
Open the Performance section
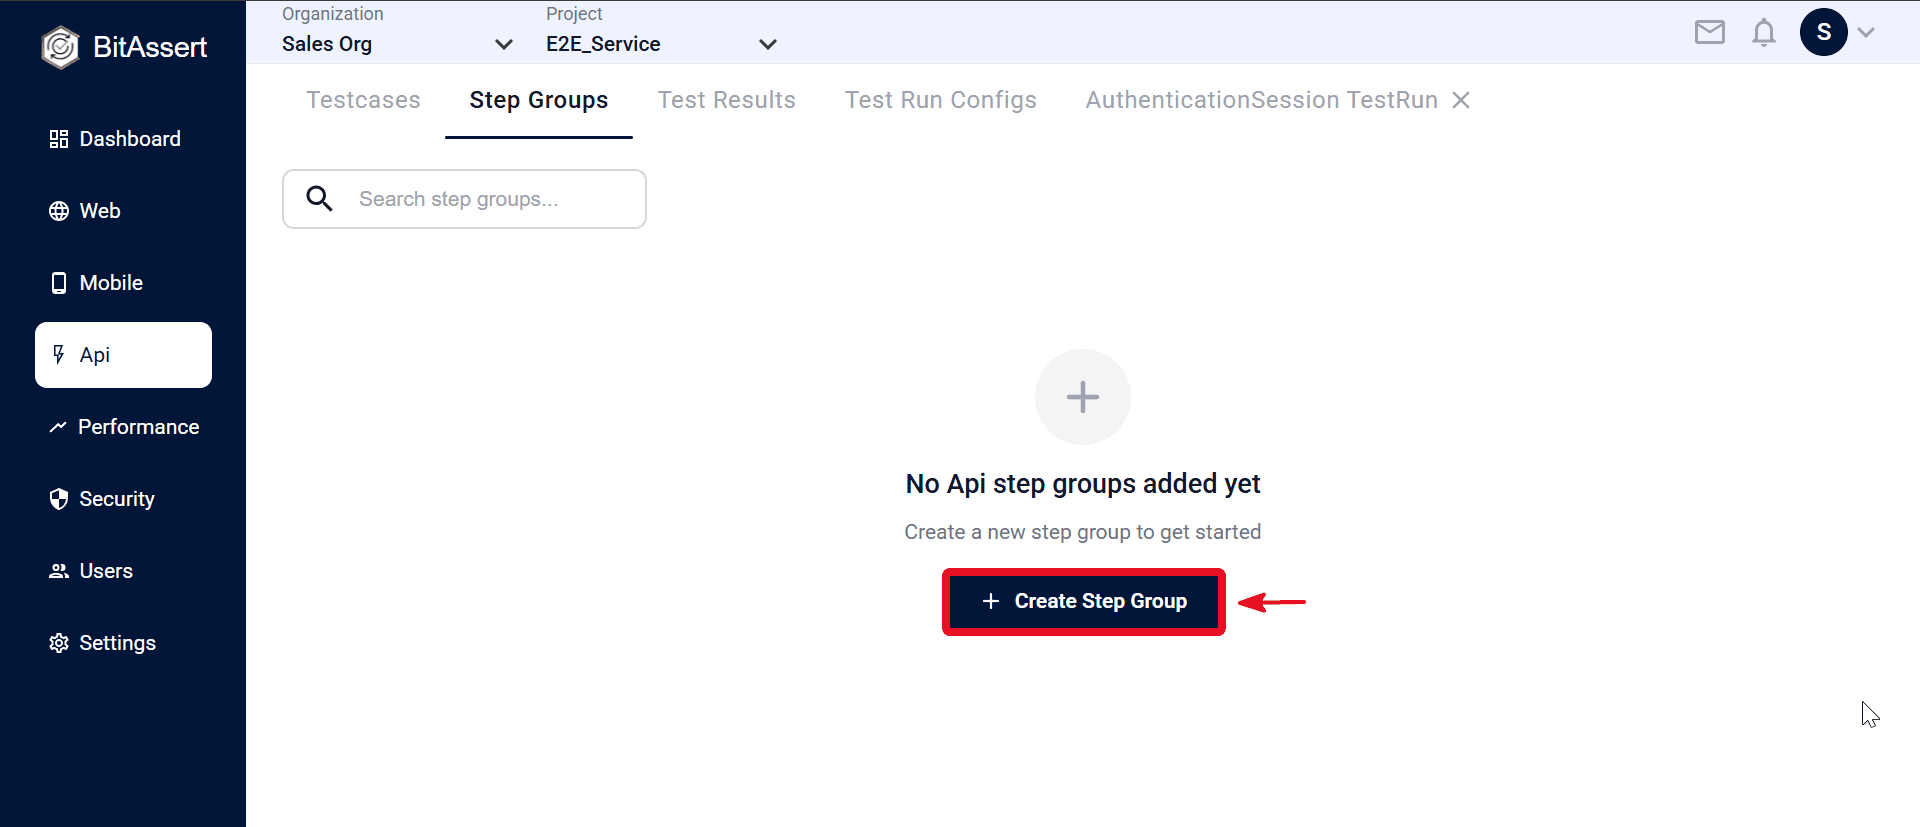(123, 427)
